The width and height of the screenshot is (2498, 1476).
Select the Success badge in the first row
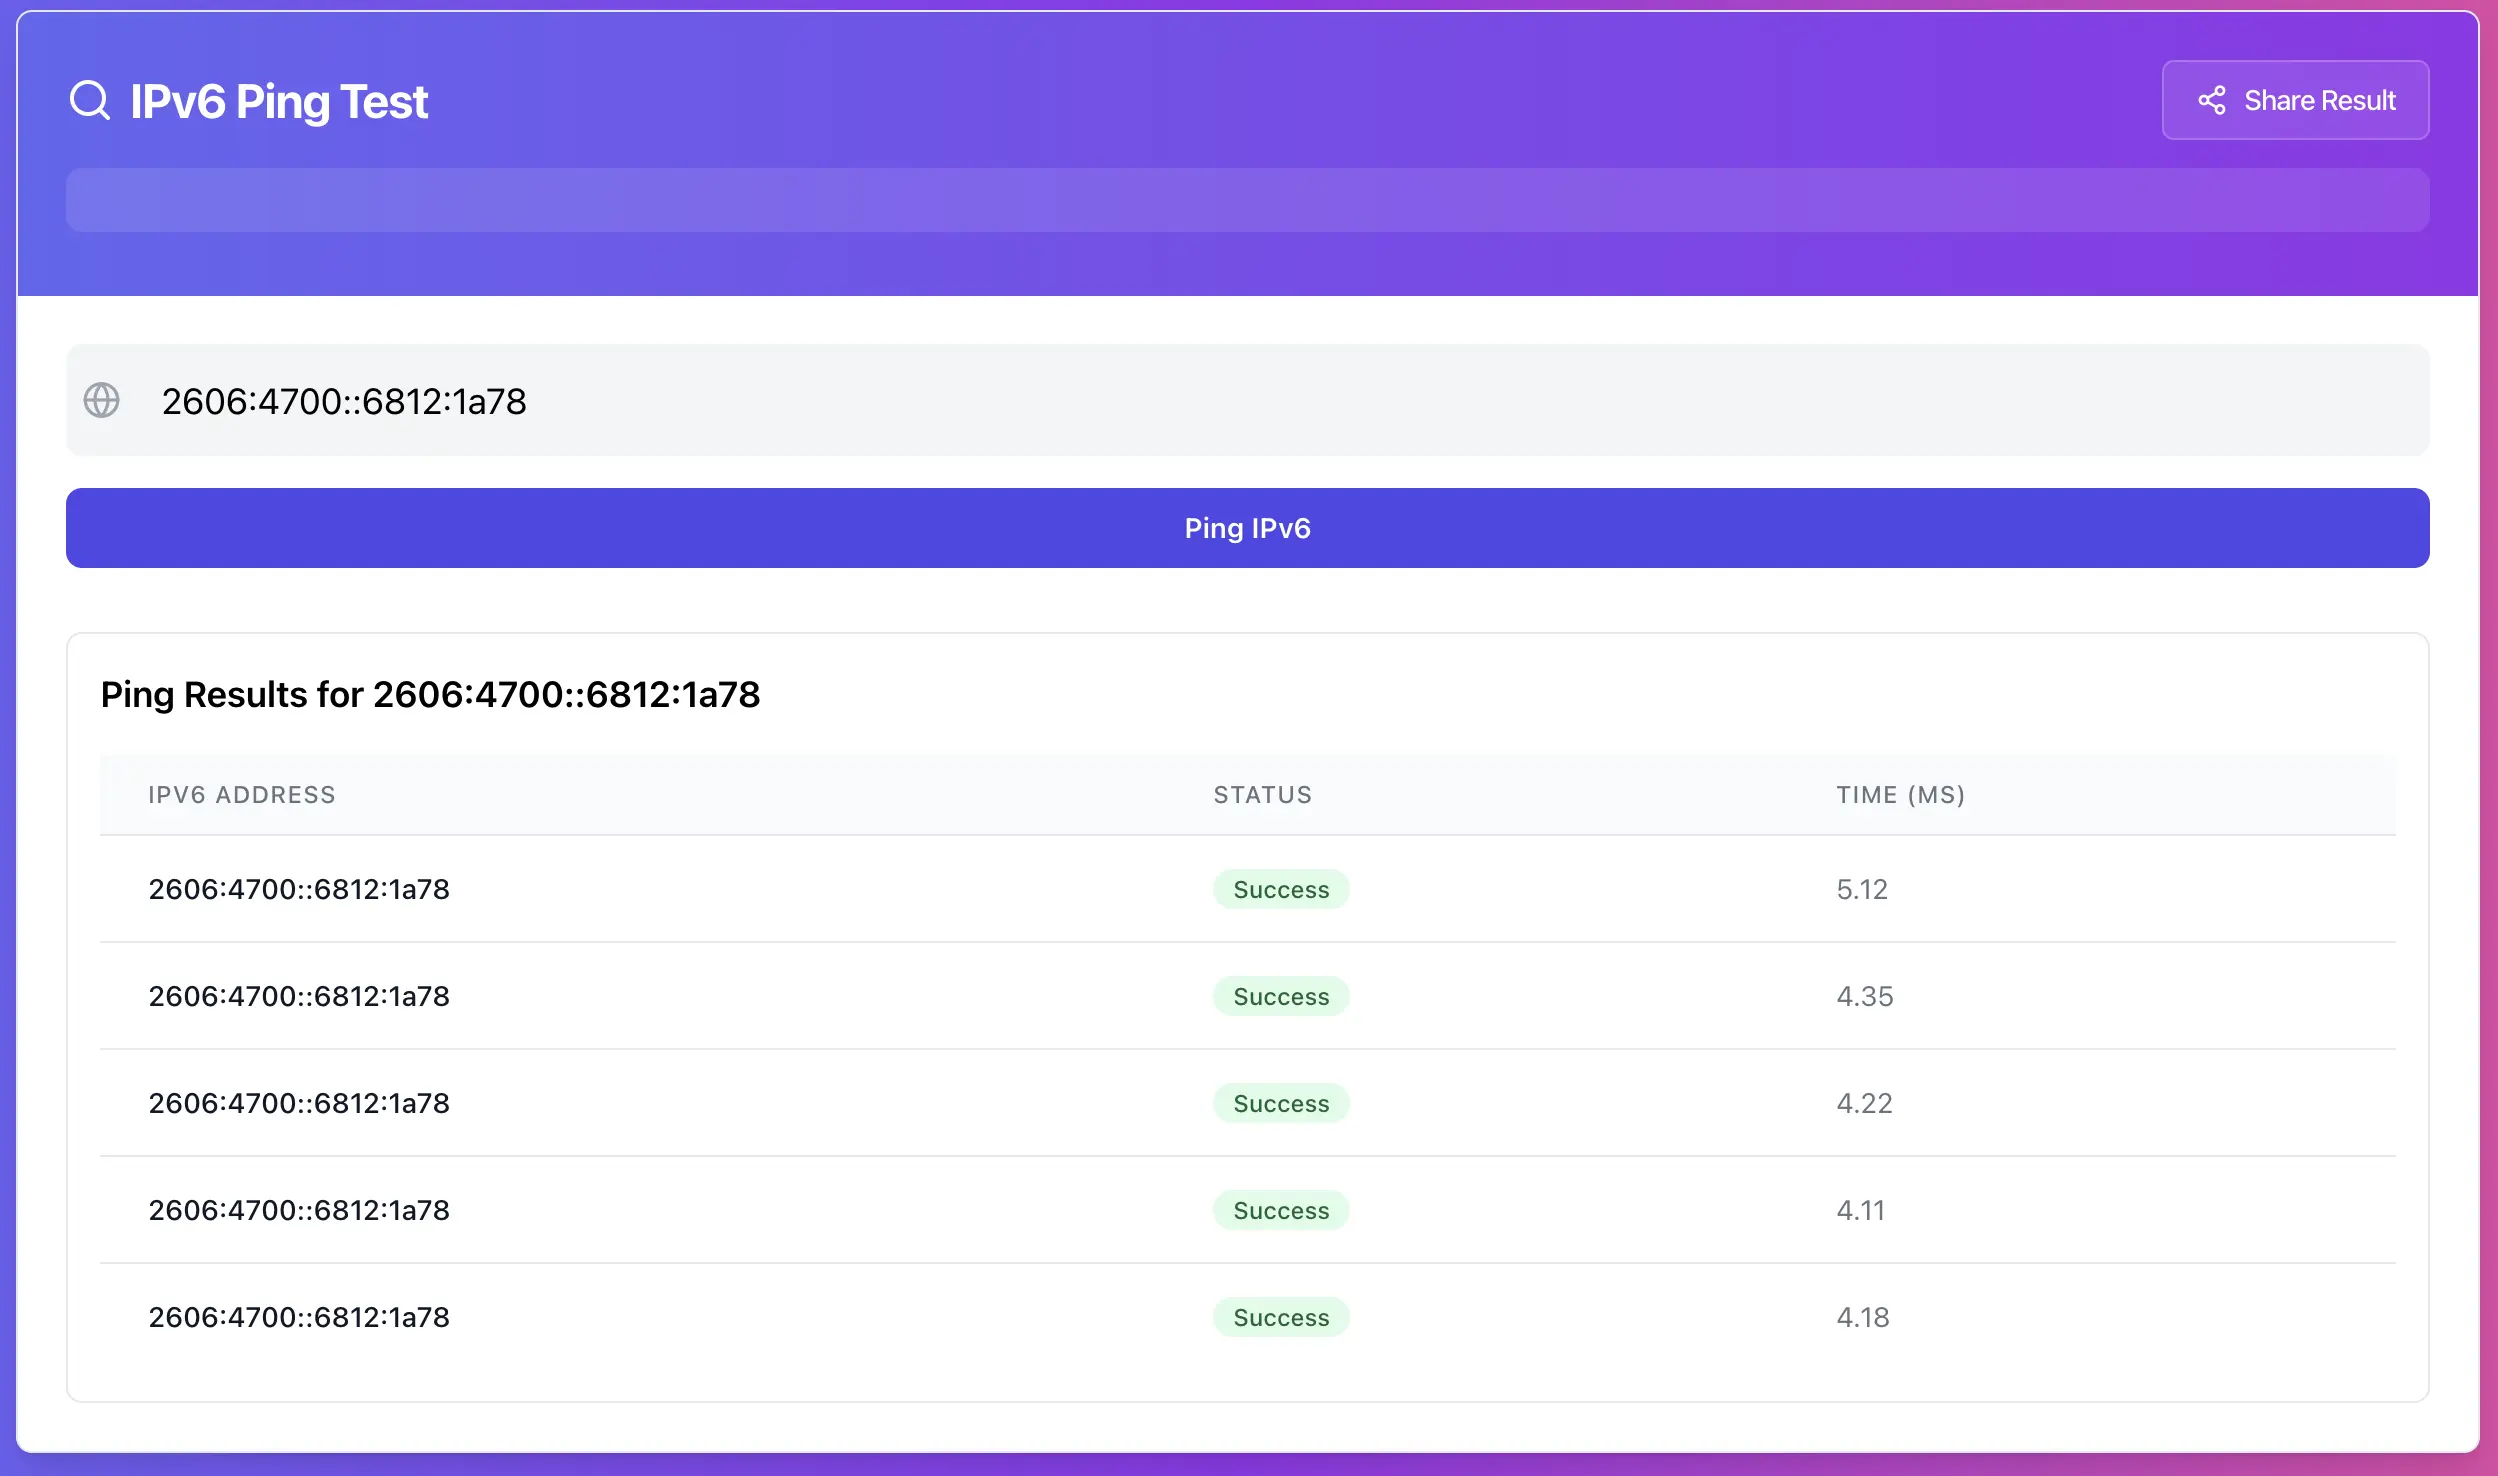tap(1281, 890)
